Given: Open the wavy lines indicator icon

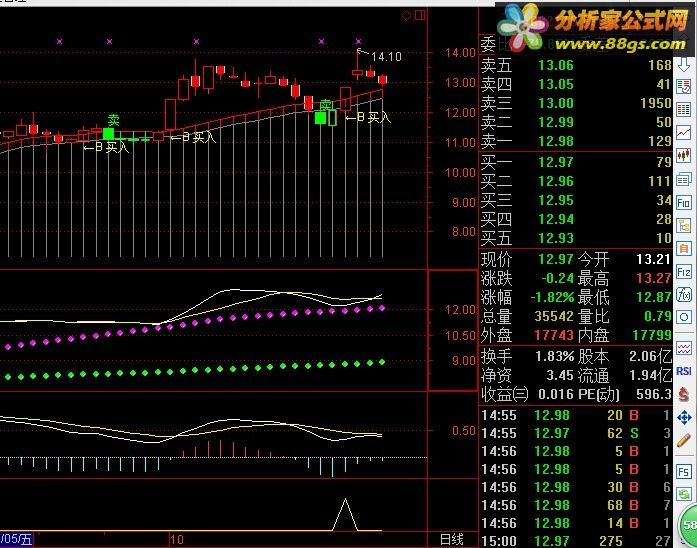Looking at the screenshot, I should 684,348.
